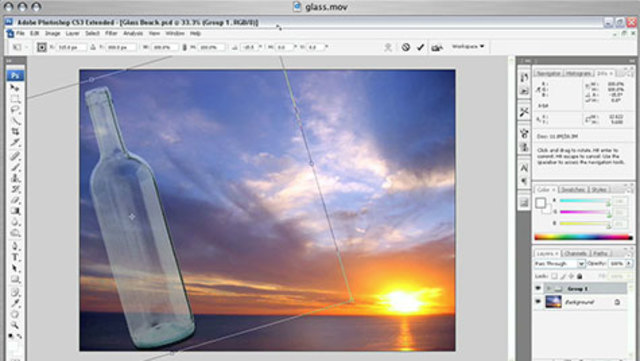Screen dimensions: 640x361
Task: Hide the Background layer
Action: tap(538, 302)
